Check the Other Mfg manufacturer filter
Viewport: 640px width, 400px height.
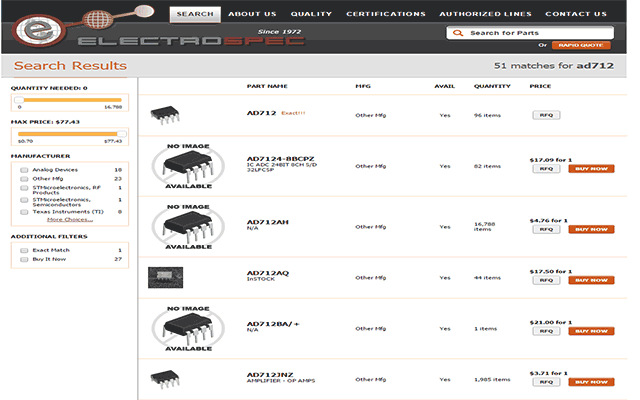pyautogui.click(x=24, y=179)
